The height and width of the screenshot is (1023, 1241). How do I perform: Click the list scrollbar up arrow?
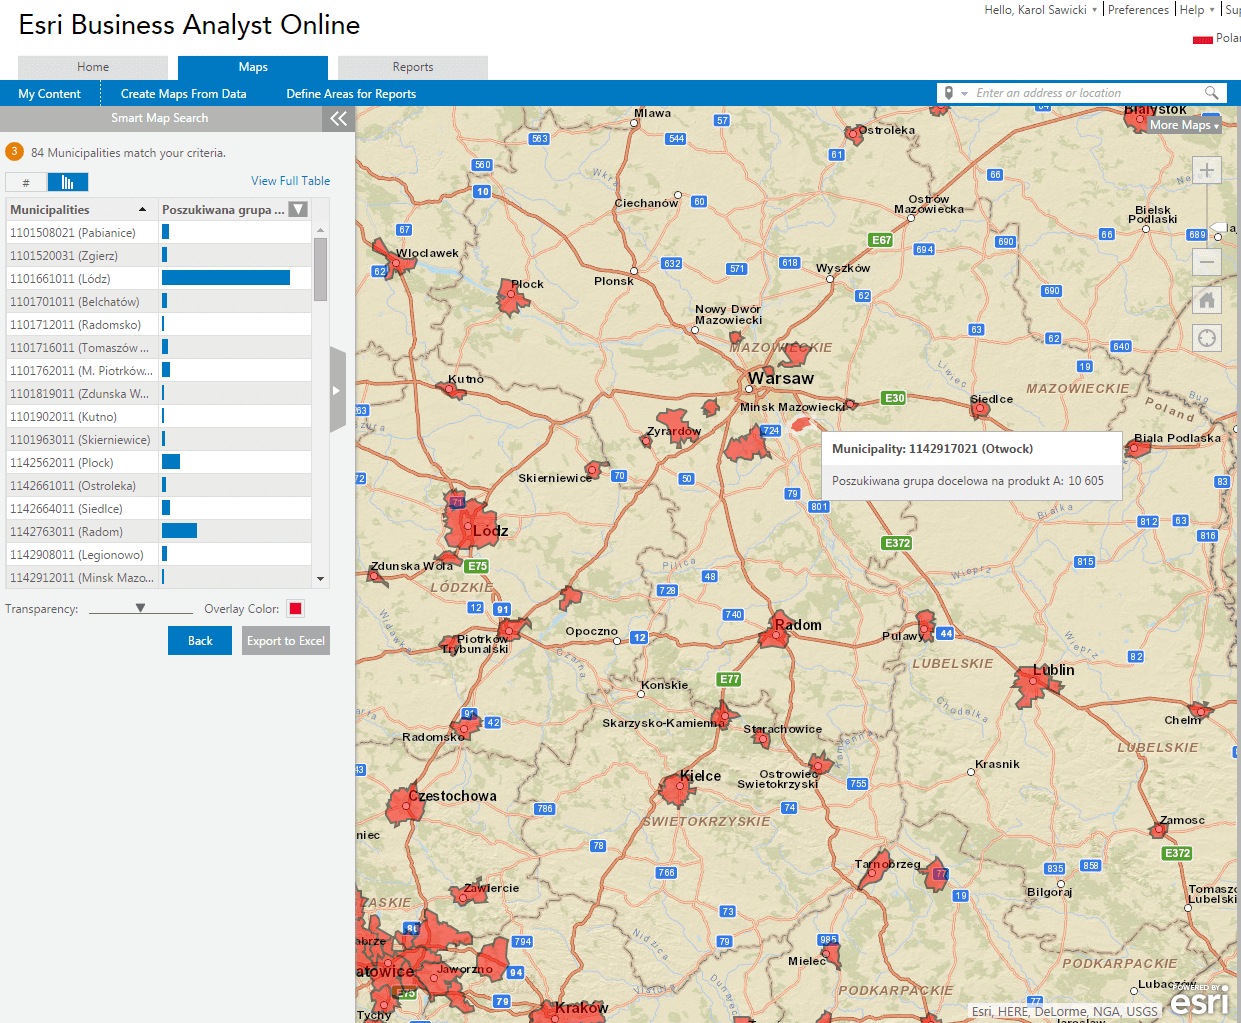[x=320, y=231]
